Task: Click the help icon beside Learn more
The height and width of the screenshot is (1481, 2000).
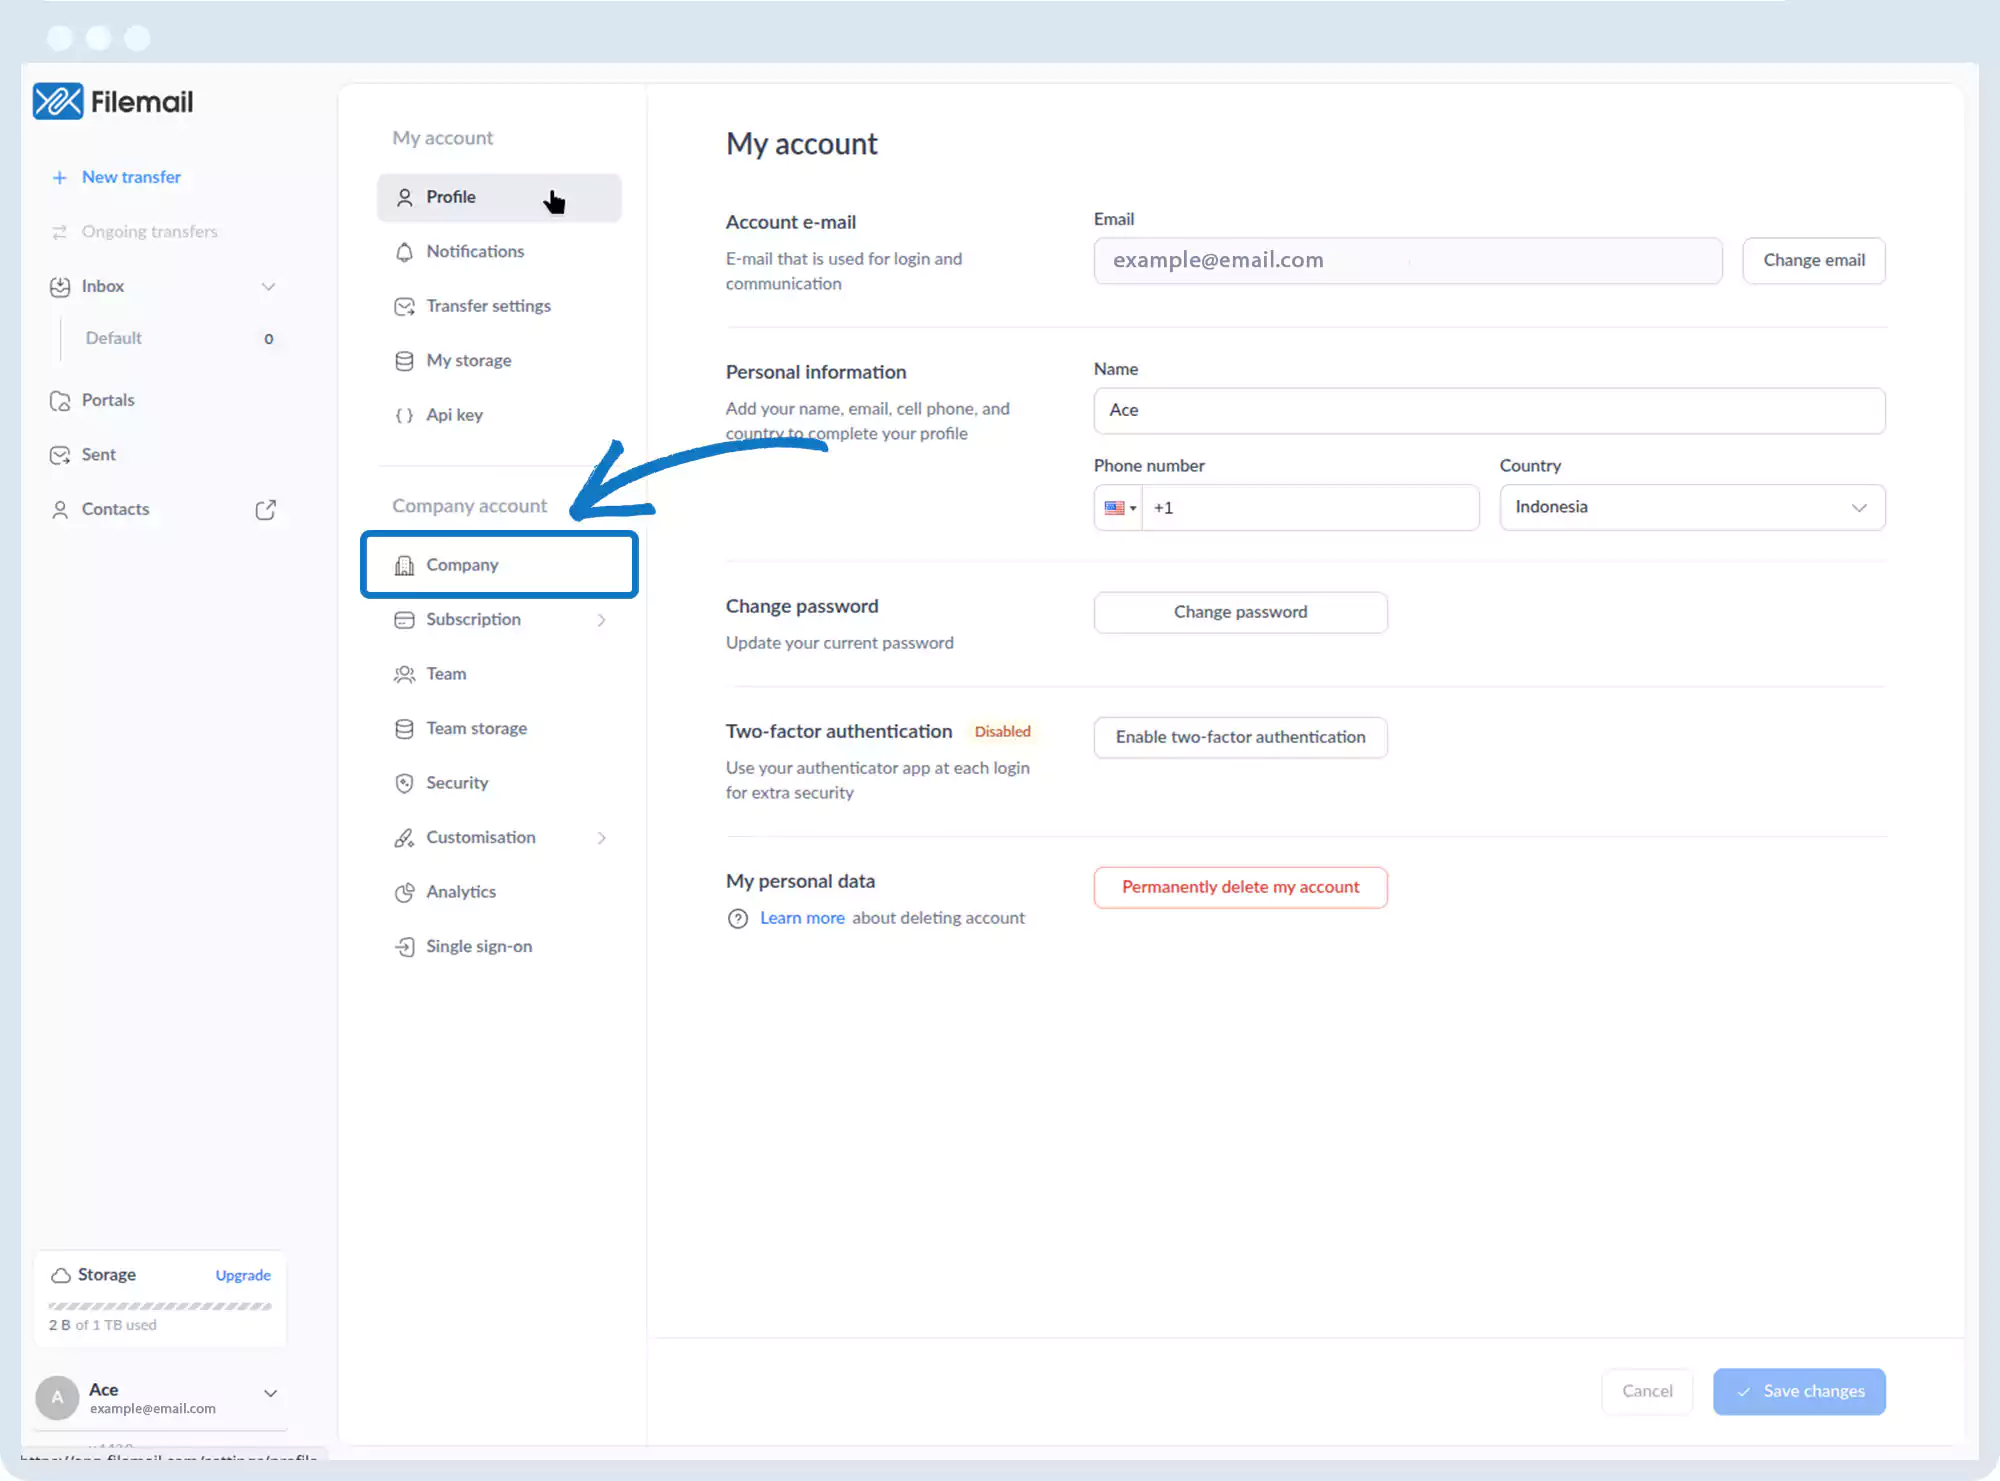Action: pyautogui.click(x=738, y=919)
